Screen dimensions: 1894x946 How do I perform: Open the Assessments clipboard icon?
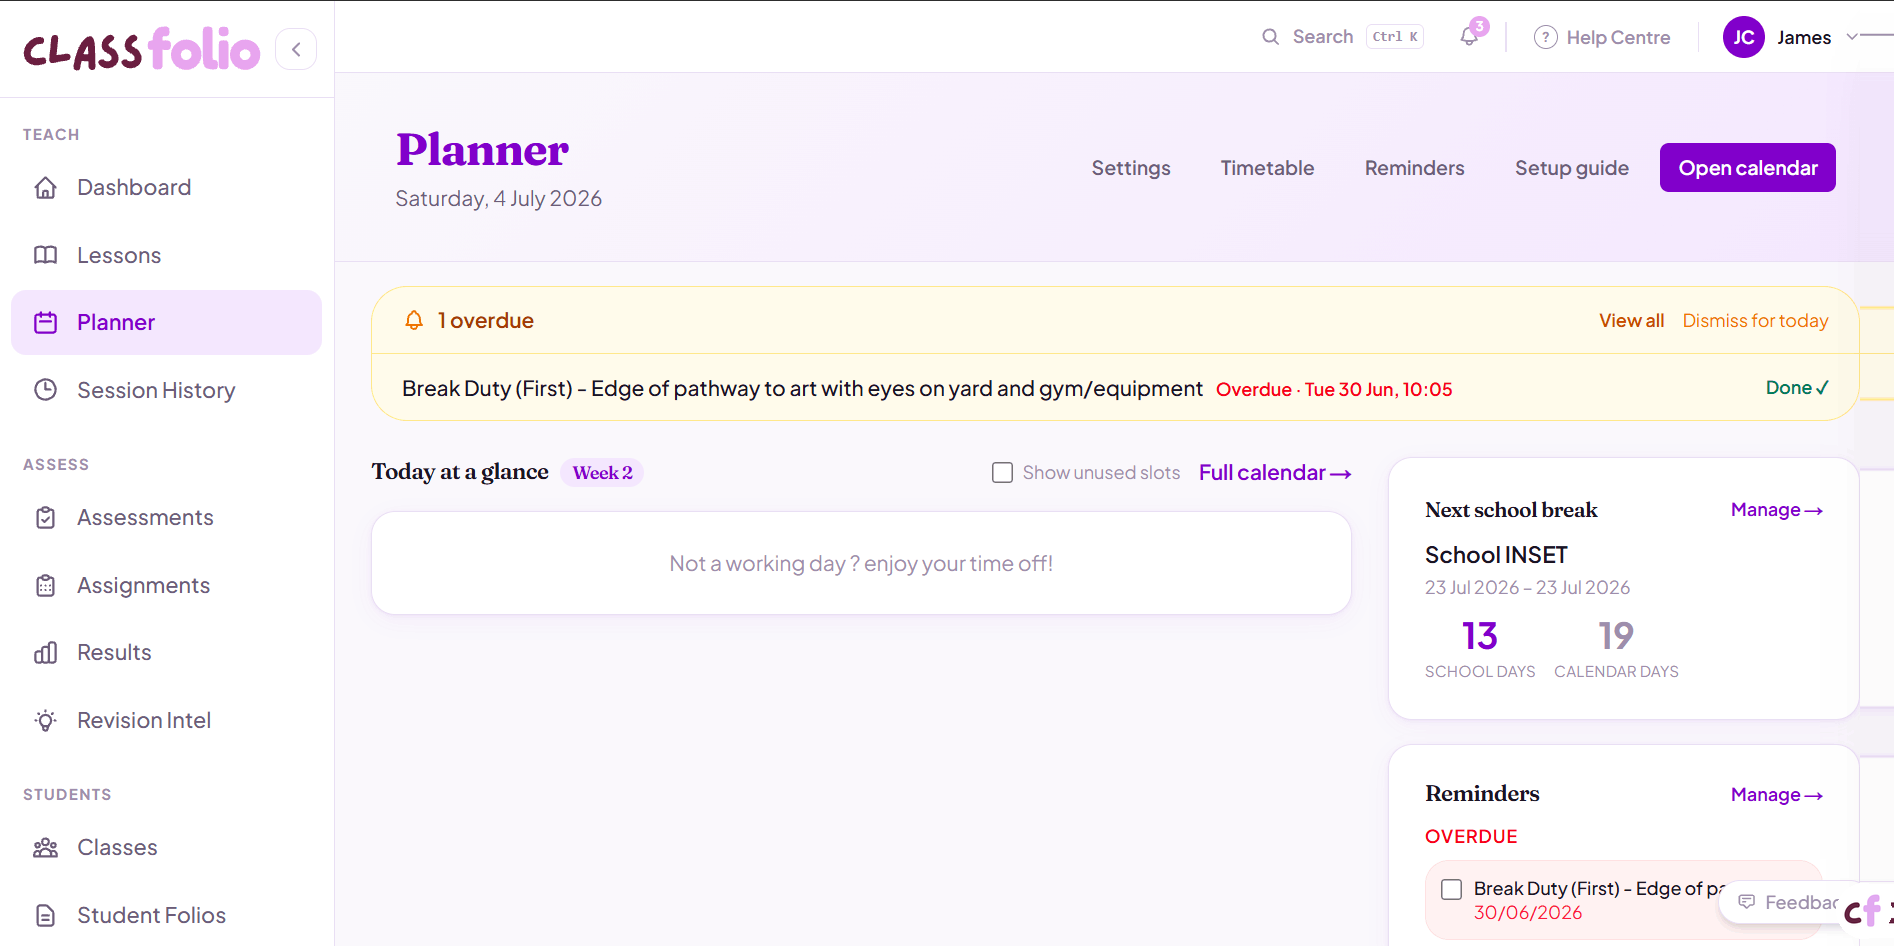45,517
